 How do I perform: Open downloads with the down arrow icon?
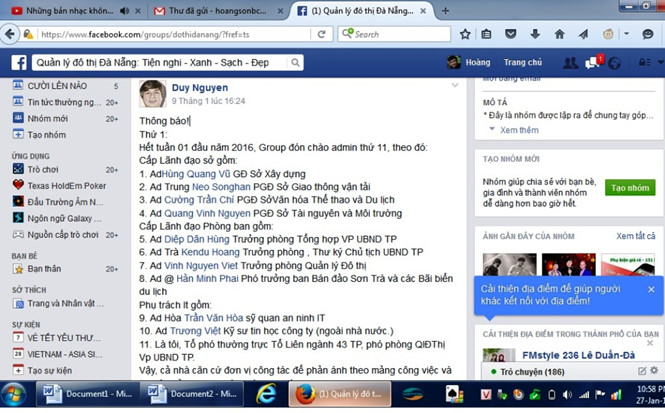(535, 34)
